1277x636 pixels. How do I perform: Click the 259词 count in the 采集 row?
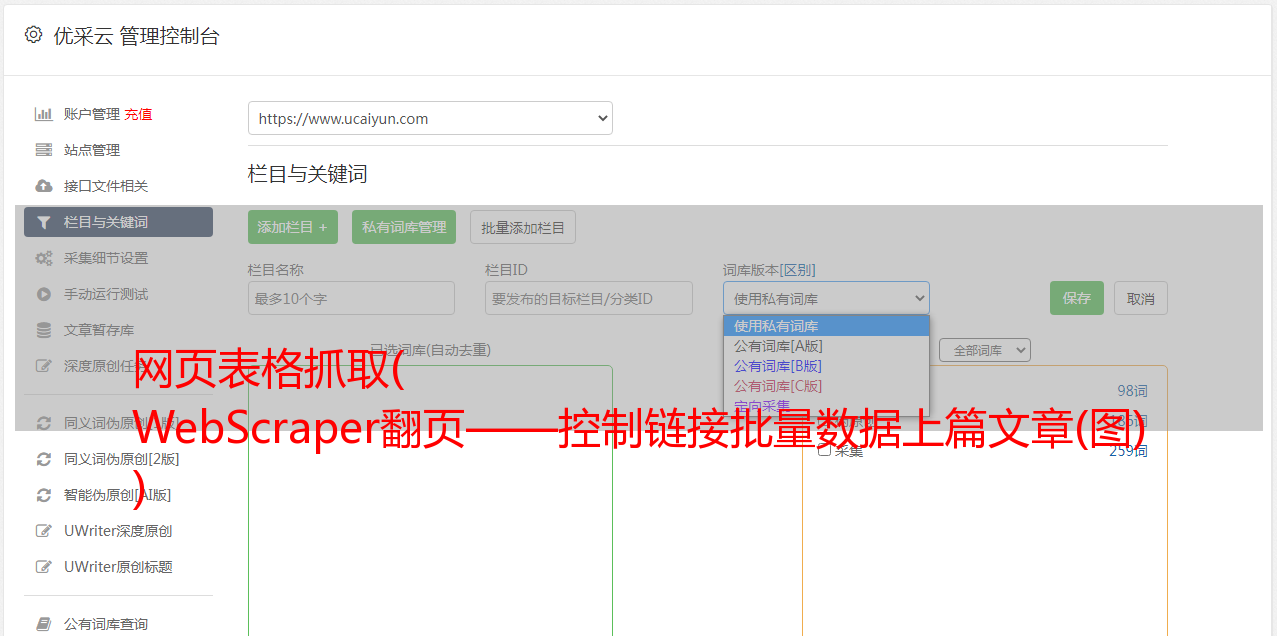[x=1128, y=451]
